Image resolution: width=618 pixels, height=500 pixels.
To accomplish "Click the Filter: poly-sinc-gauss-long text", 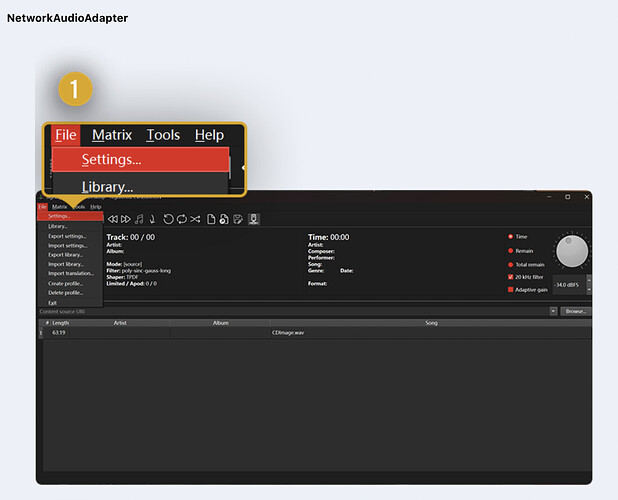I will 138,271.
